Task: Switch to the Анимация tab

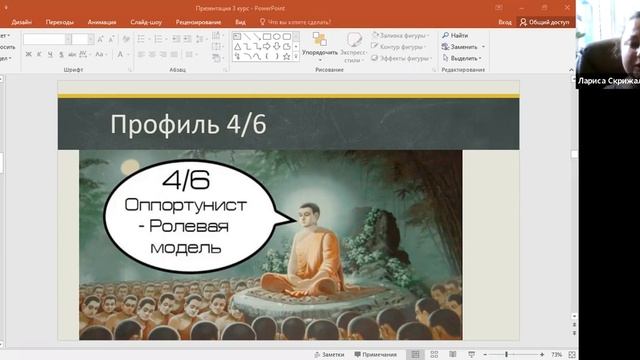Action: click(102, 22)
